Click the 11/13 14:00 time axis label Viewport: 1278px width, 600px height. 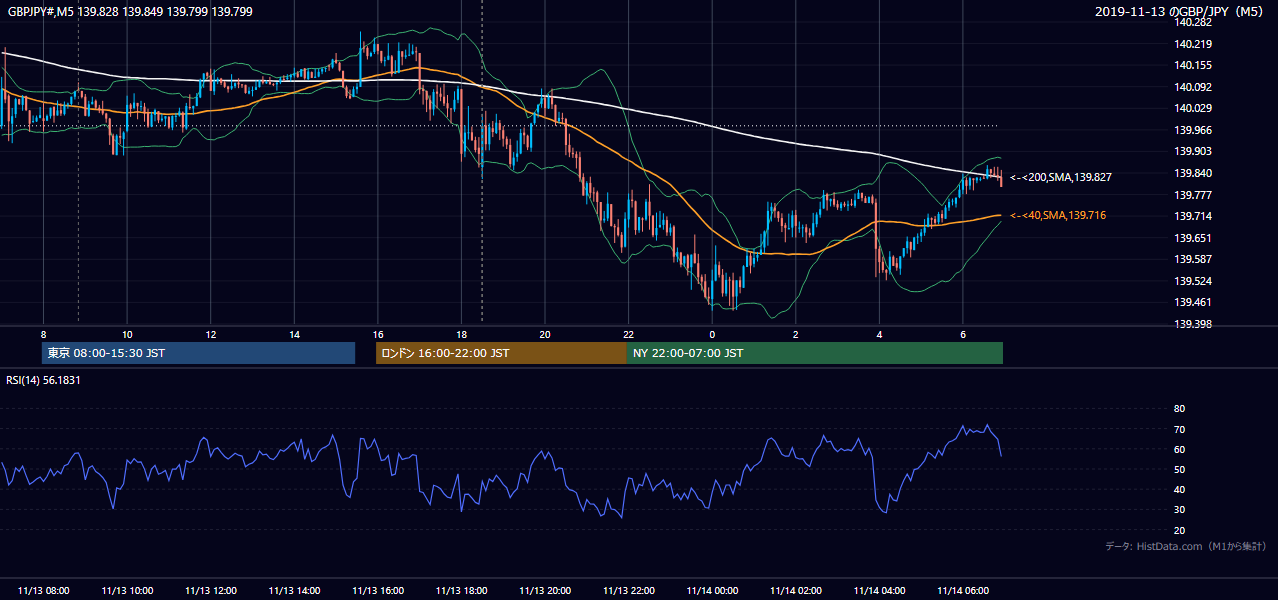tap(295, 591)
